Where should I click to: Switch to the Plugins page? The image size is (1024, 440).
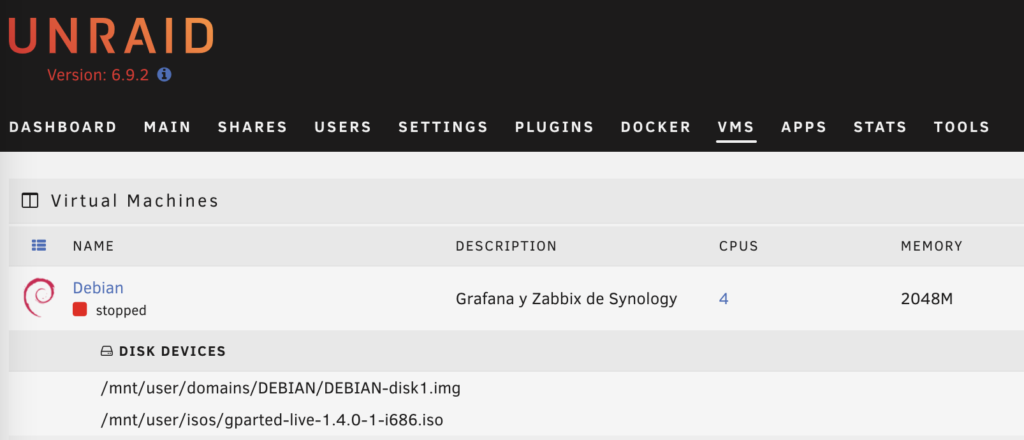(554, 127)
